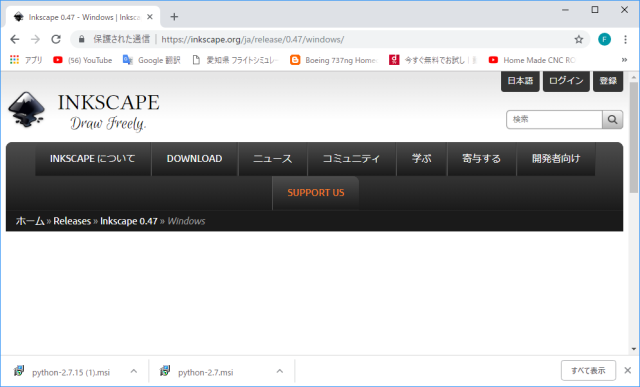
Task: Select the Inkscape 0.47 - Windows tab
Action: click(83, 17)
